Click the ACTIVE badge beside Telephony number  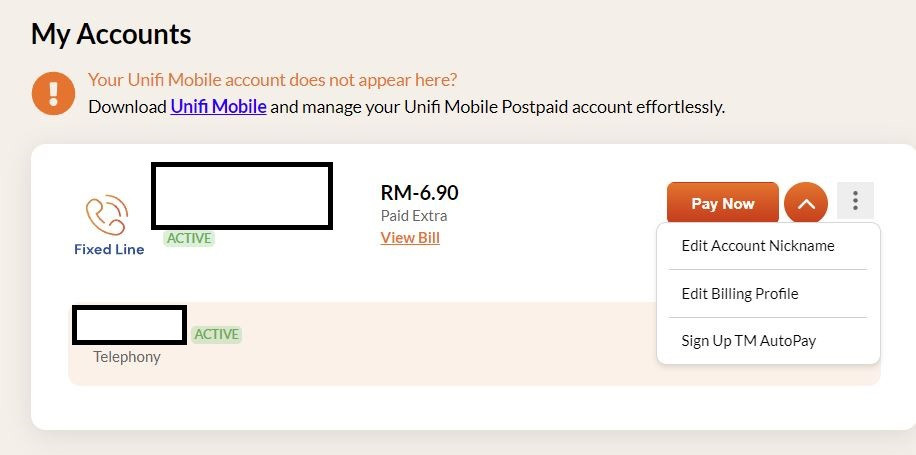[216, 334]
